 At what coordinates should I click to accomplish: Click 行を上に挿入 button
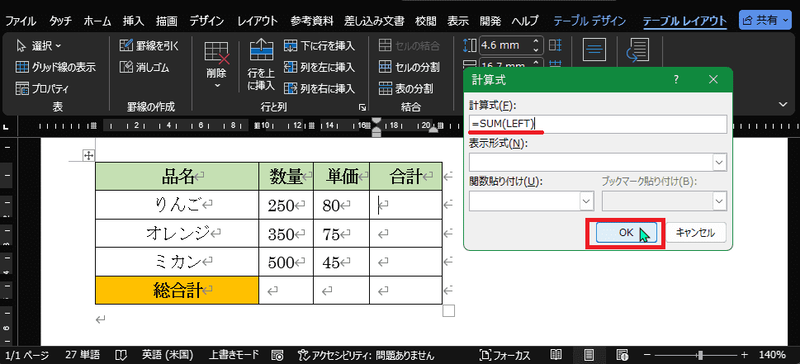[x=261, y=66]
